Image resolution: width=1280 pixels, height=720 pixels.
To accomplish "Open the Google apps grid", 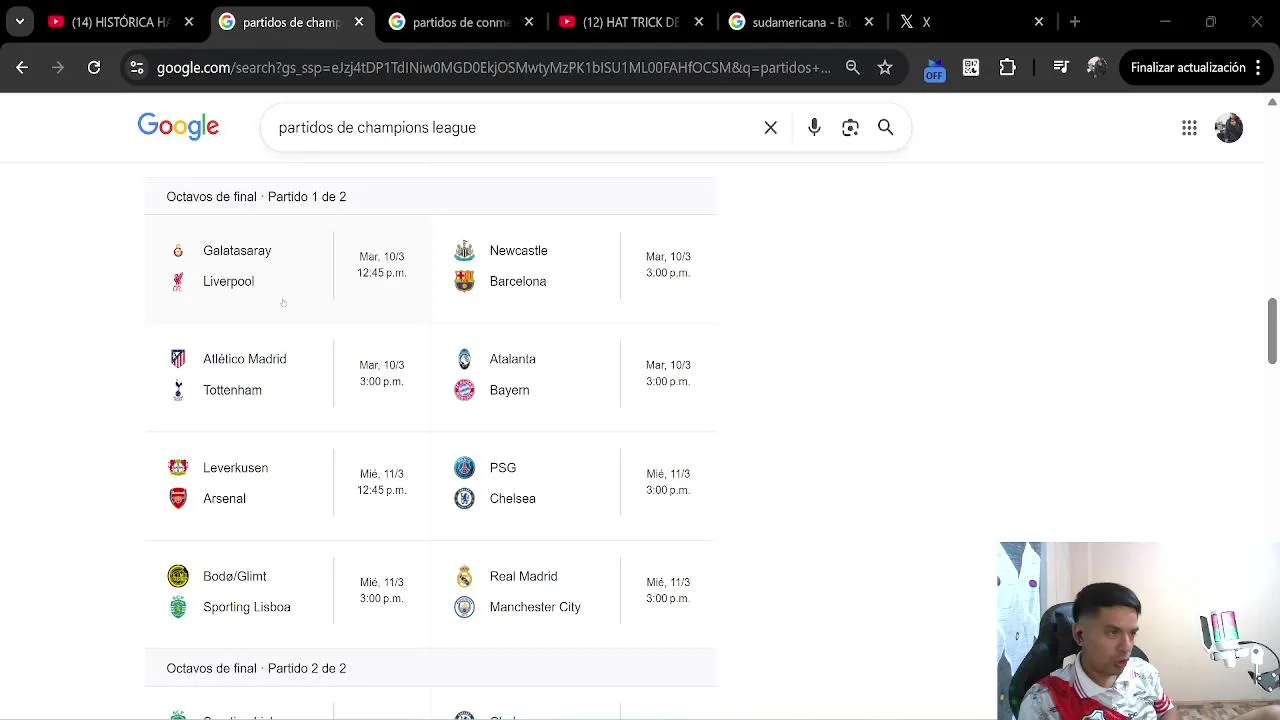I will pos(1189,128).
